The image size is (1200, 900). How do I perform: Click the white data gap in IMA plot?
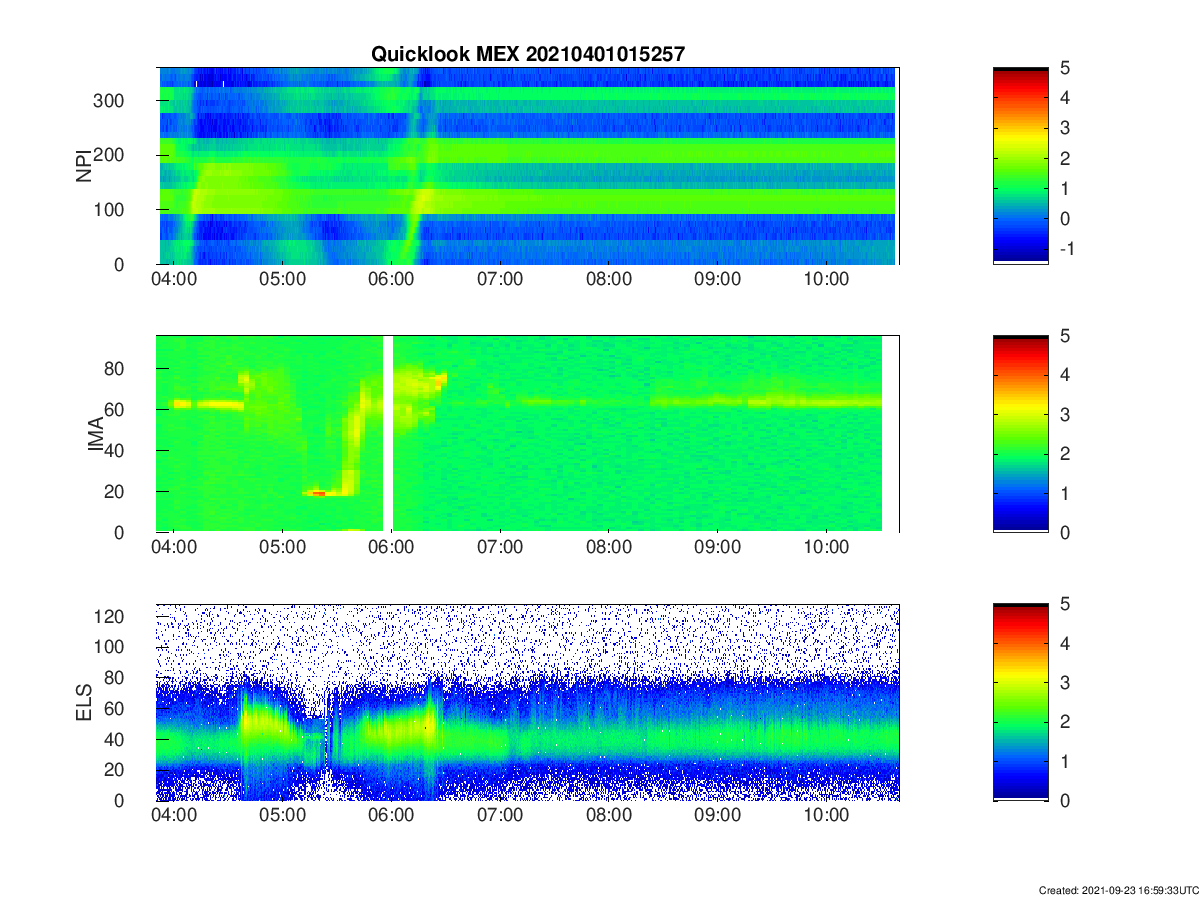388,434
